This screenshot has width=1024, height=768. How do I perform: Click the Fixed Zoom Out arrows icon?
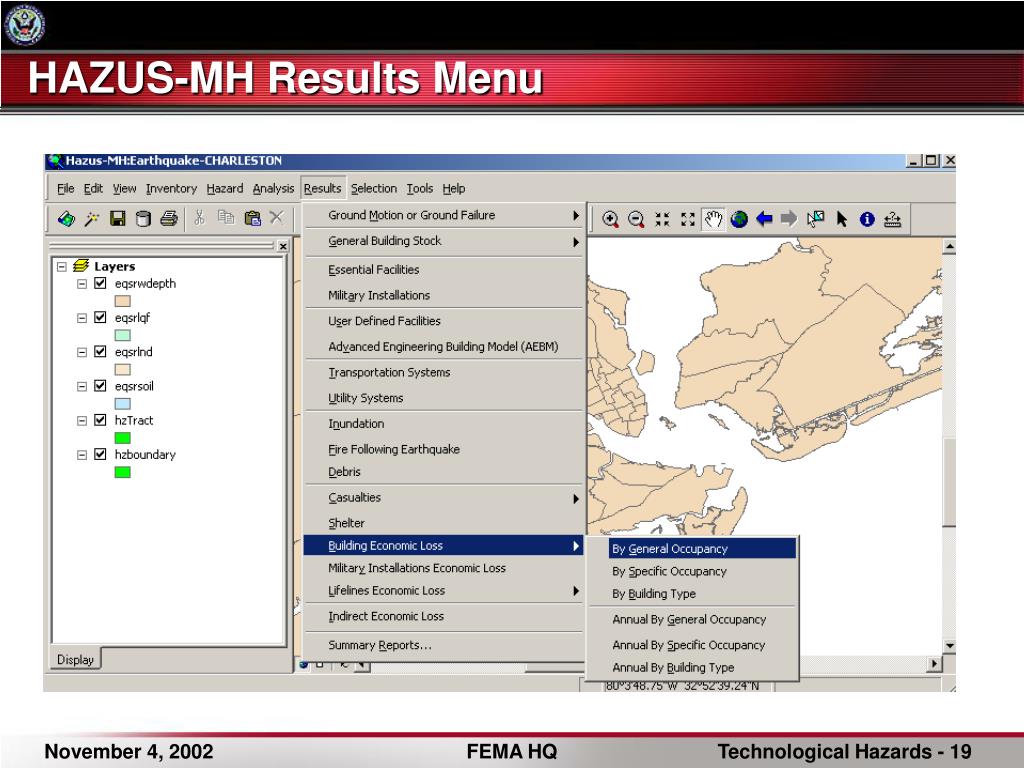coord(688,219)
